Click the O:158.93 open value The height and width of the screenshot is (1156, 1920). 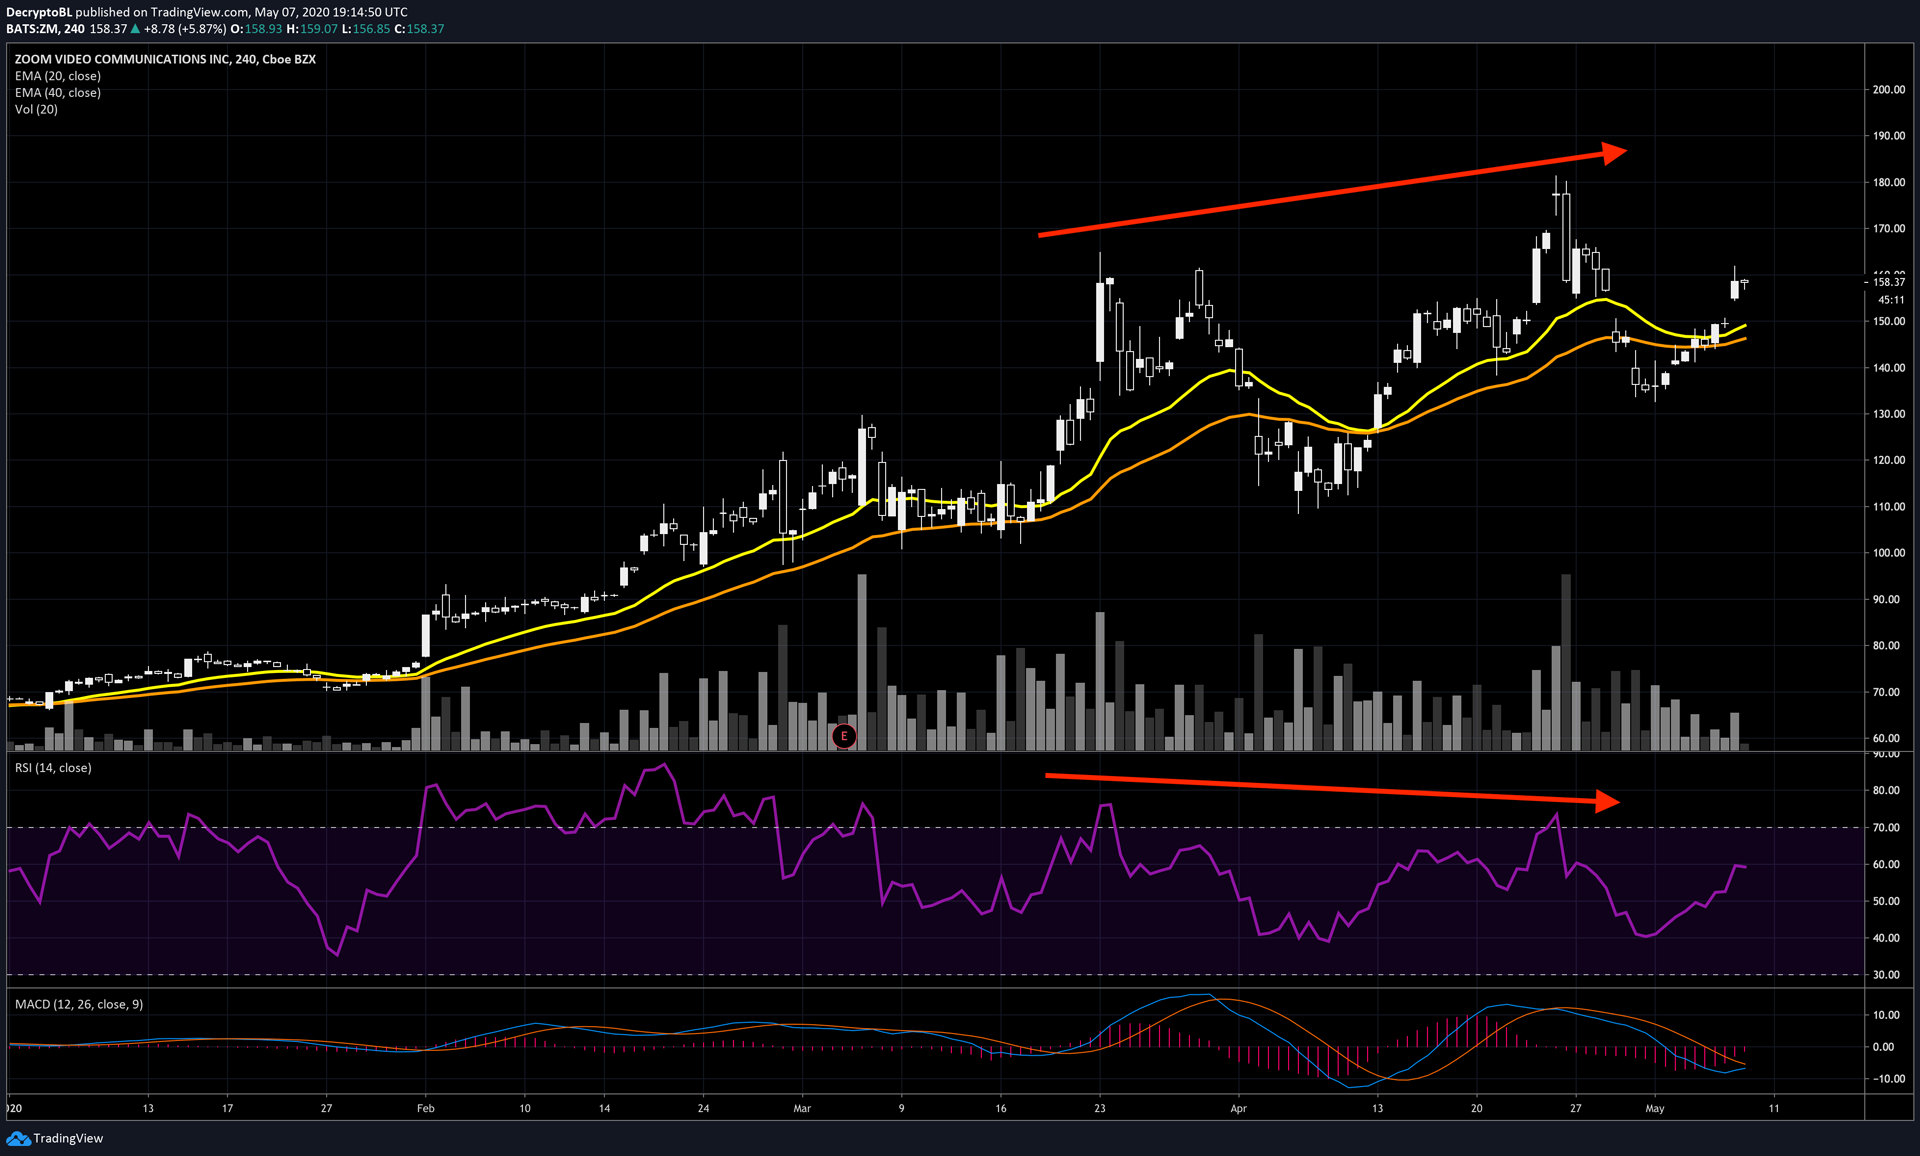(x=256, y=29)
